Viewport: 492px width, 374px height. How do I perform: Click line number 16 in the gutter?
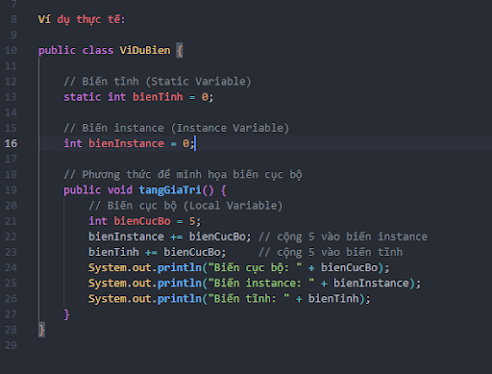11,143
